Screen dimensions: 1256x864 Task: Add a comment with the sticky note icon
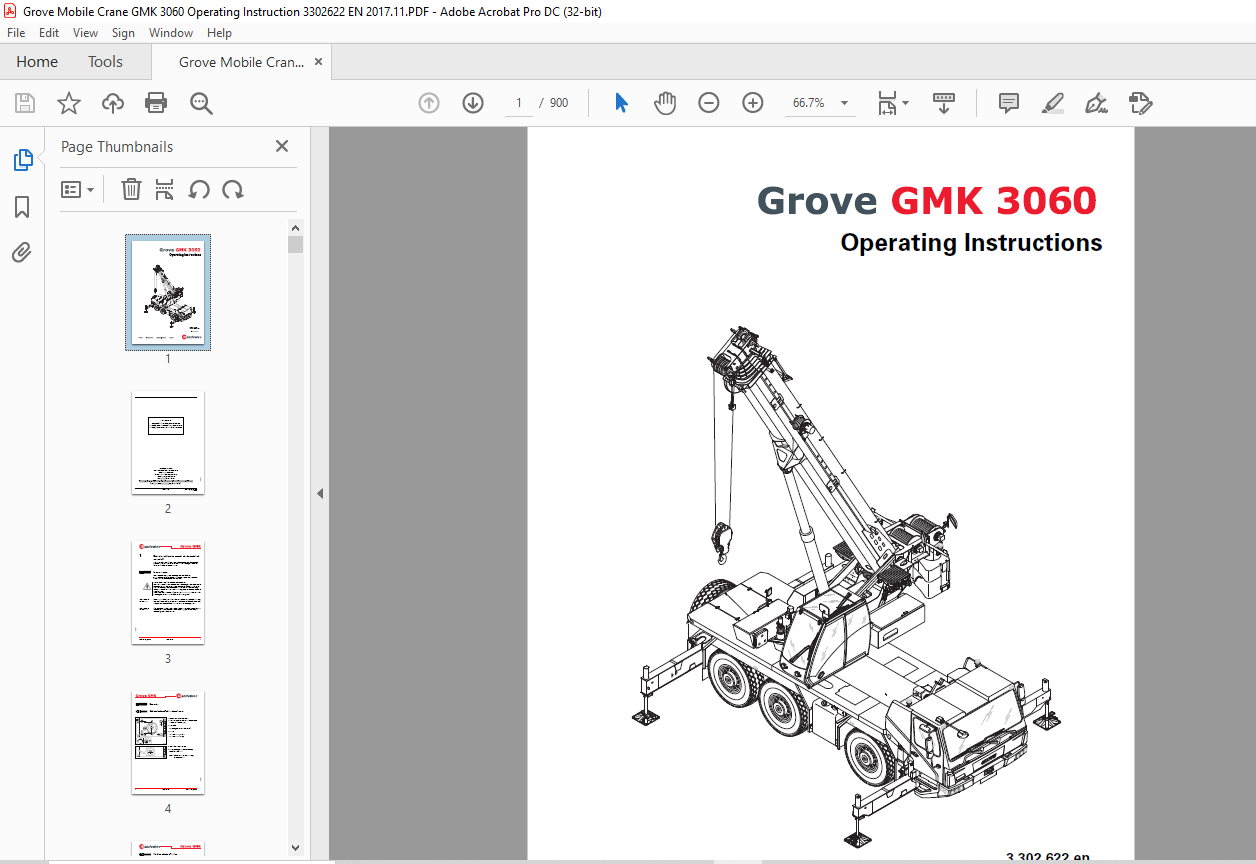(1009, 103)
